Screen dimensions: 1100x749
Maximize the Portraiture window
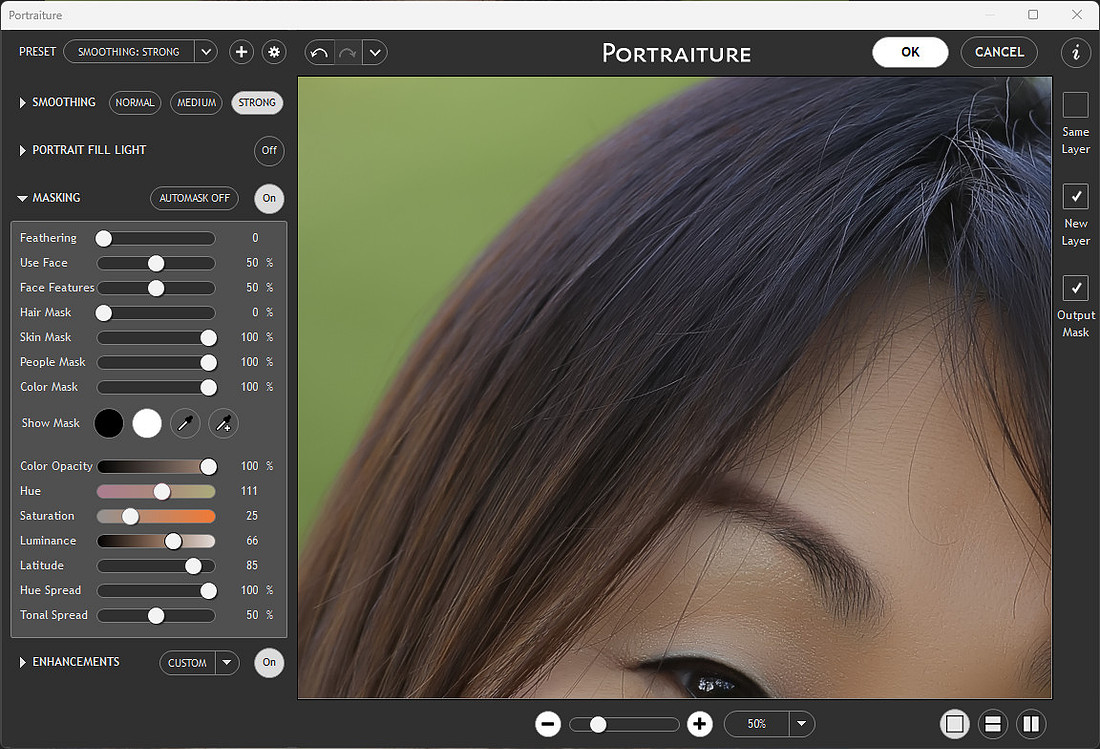tap(1033, 15)
